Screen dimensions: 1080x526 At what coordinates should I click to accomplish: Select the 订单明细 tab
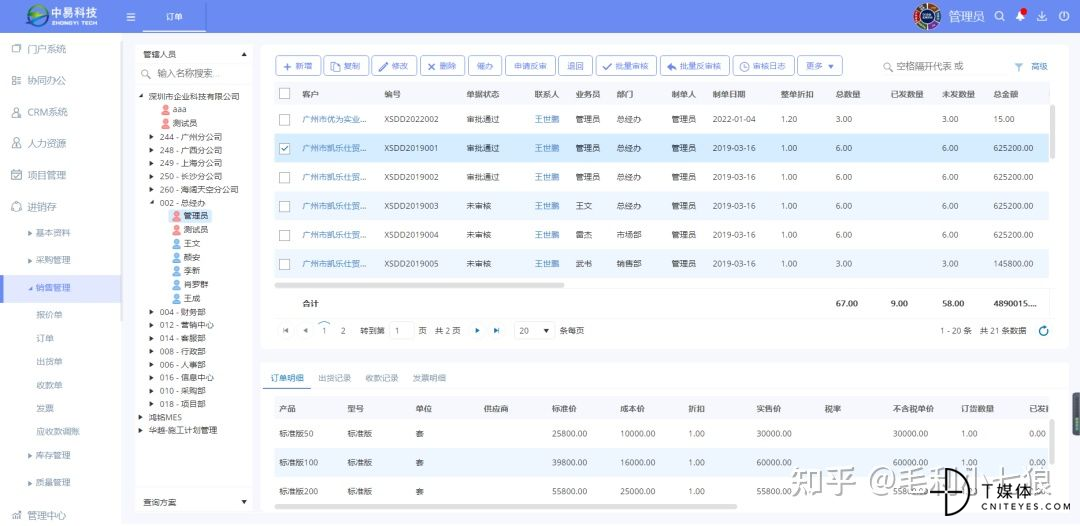(x=287, y=378)
